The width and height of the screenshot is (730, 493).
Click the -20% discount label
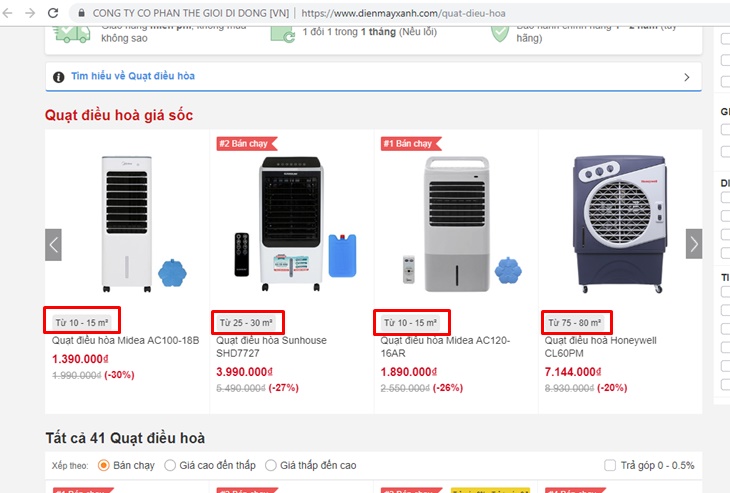(612, 388)
